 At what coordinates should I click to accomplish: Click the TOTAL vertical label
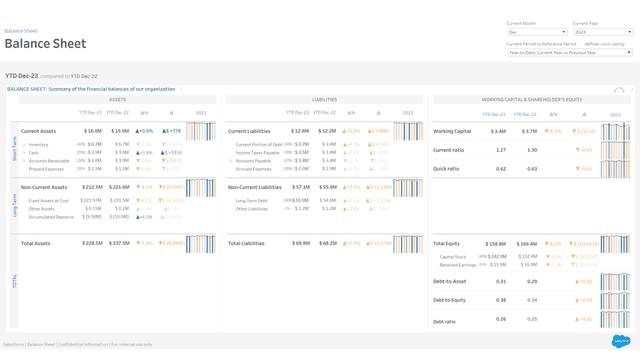14,281
